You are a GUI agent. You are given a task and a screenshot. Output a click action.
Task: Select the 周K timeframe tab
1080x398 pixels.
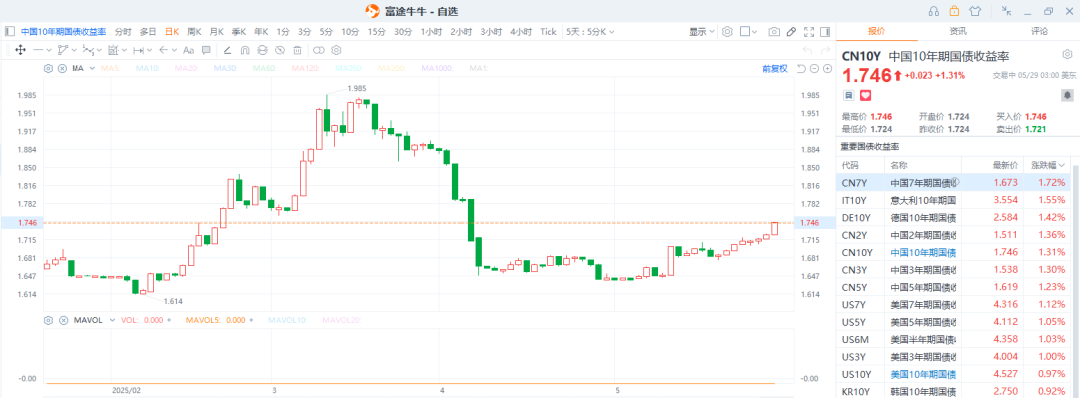pyautogui.click(x=194, y=32)
